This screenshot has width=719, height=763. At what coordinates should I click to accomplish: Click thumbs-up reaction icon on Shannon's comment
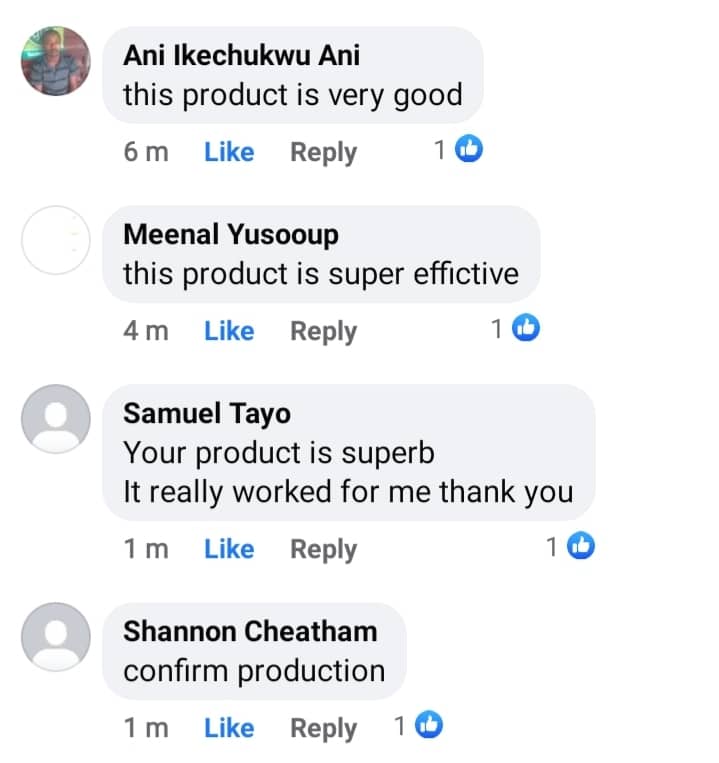pyautogui.click(x=429, y=725)
